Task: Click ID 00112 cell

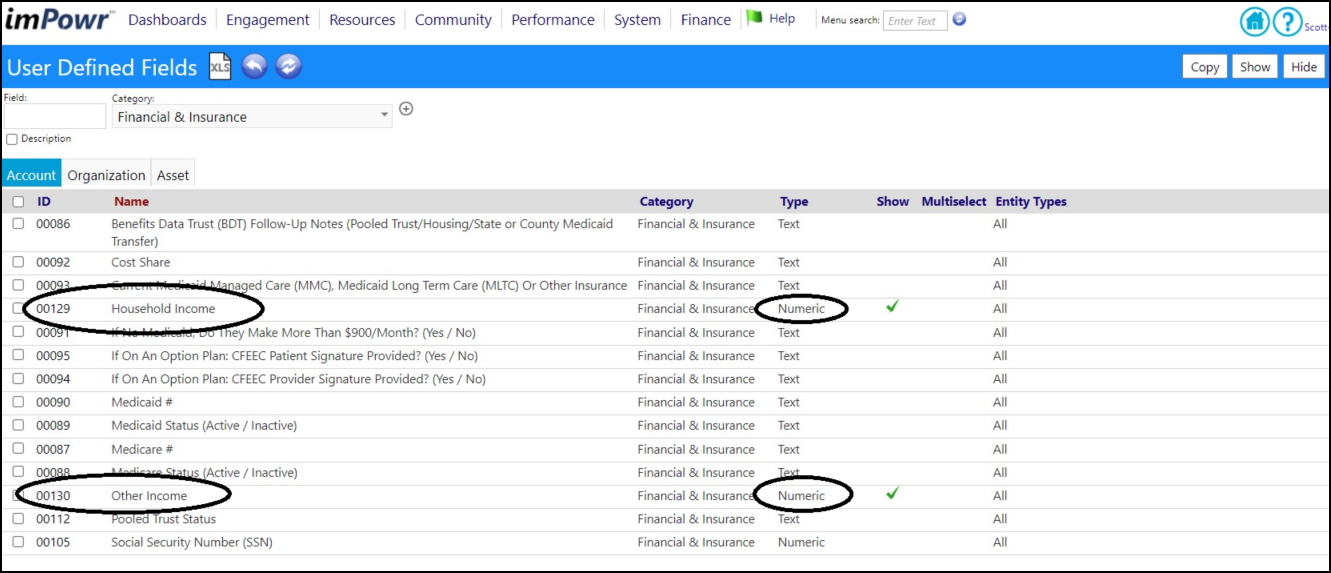Action: [x=53, y=519]
